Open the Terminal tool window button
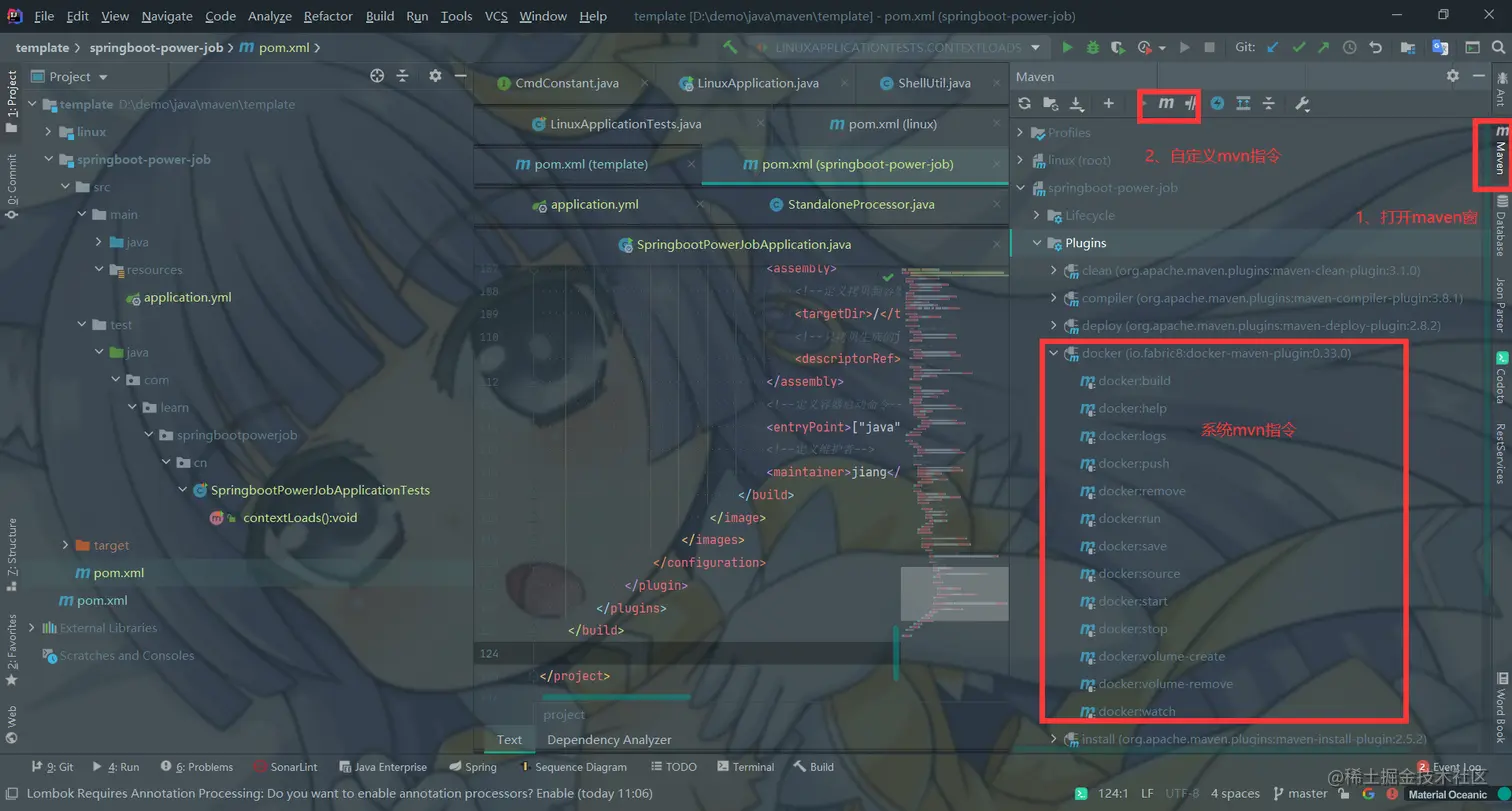 tap(745, 767)
